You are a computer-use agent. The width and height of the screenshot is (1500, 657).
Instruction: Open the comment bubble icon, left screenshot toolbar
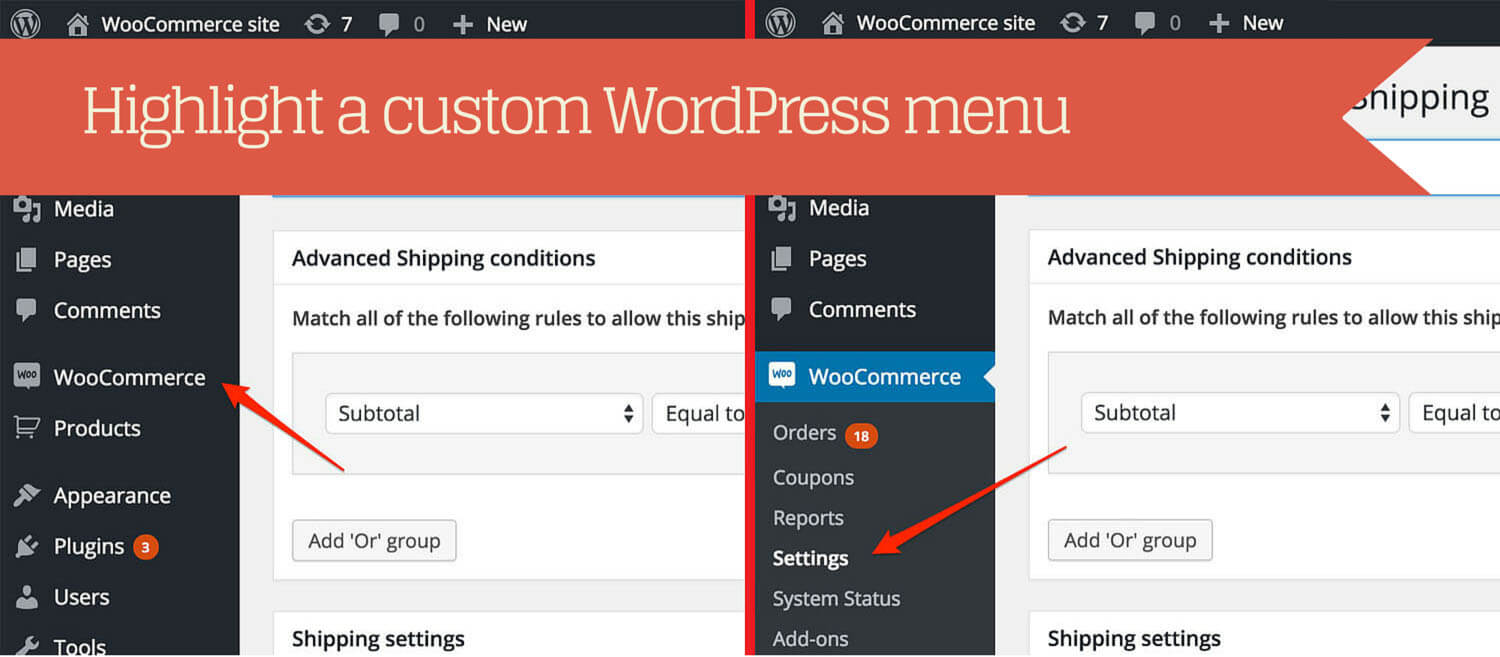click(389, 25)
